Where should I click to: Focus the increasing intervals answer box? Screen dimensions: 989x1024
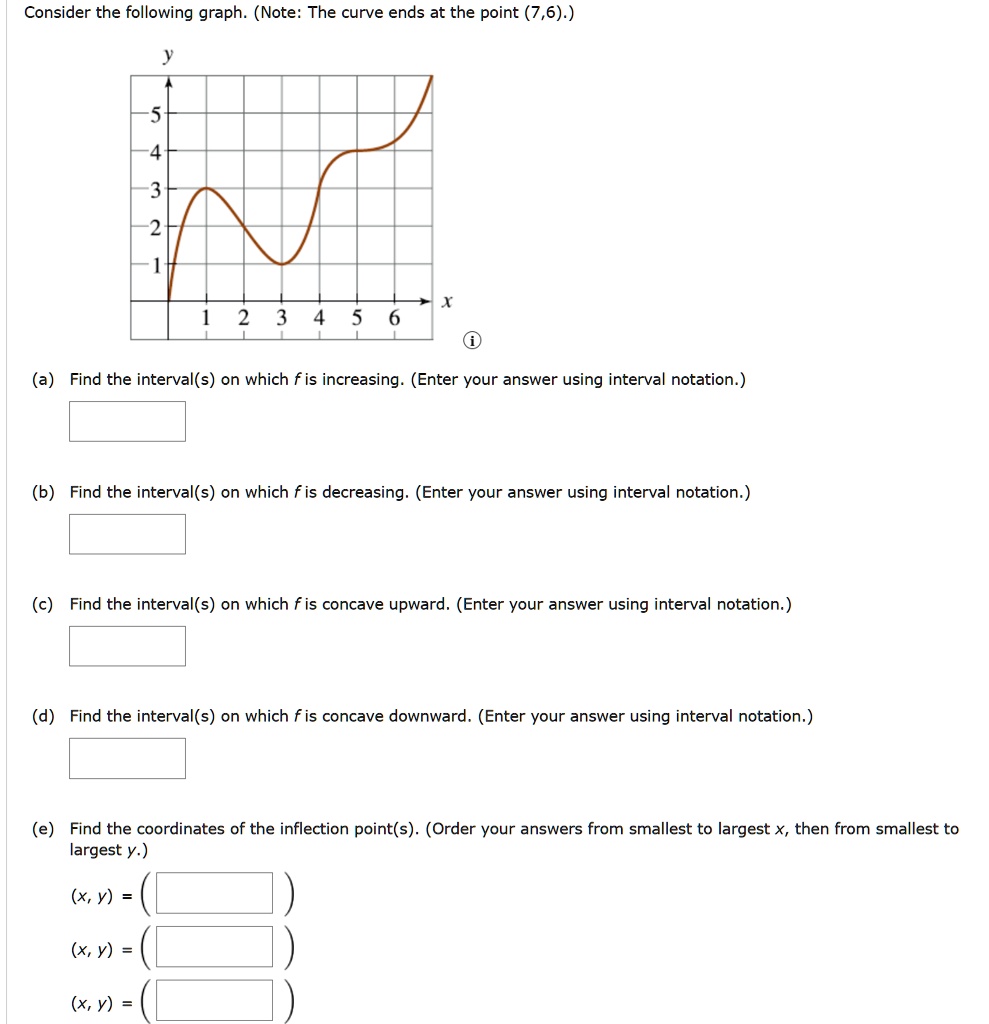127,421
